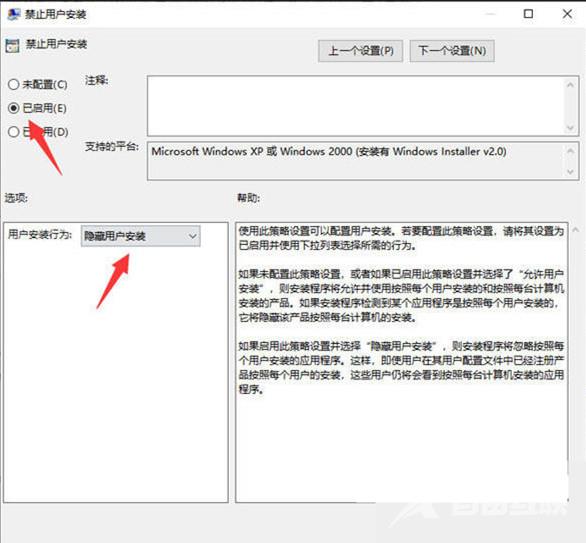Click the up arrow of the 注释 scrollbar

point(570,85)
